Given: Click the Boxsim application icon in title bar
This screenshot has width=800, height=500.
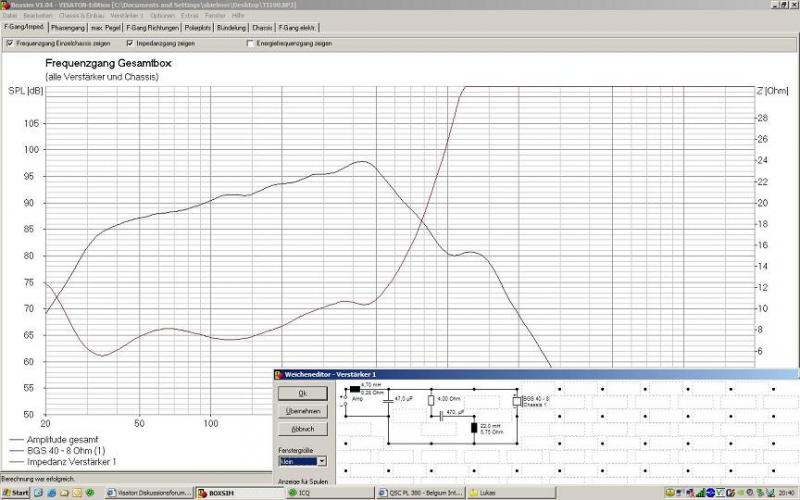Looking at the screenshot, I should [x=5, y=5].
